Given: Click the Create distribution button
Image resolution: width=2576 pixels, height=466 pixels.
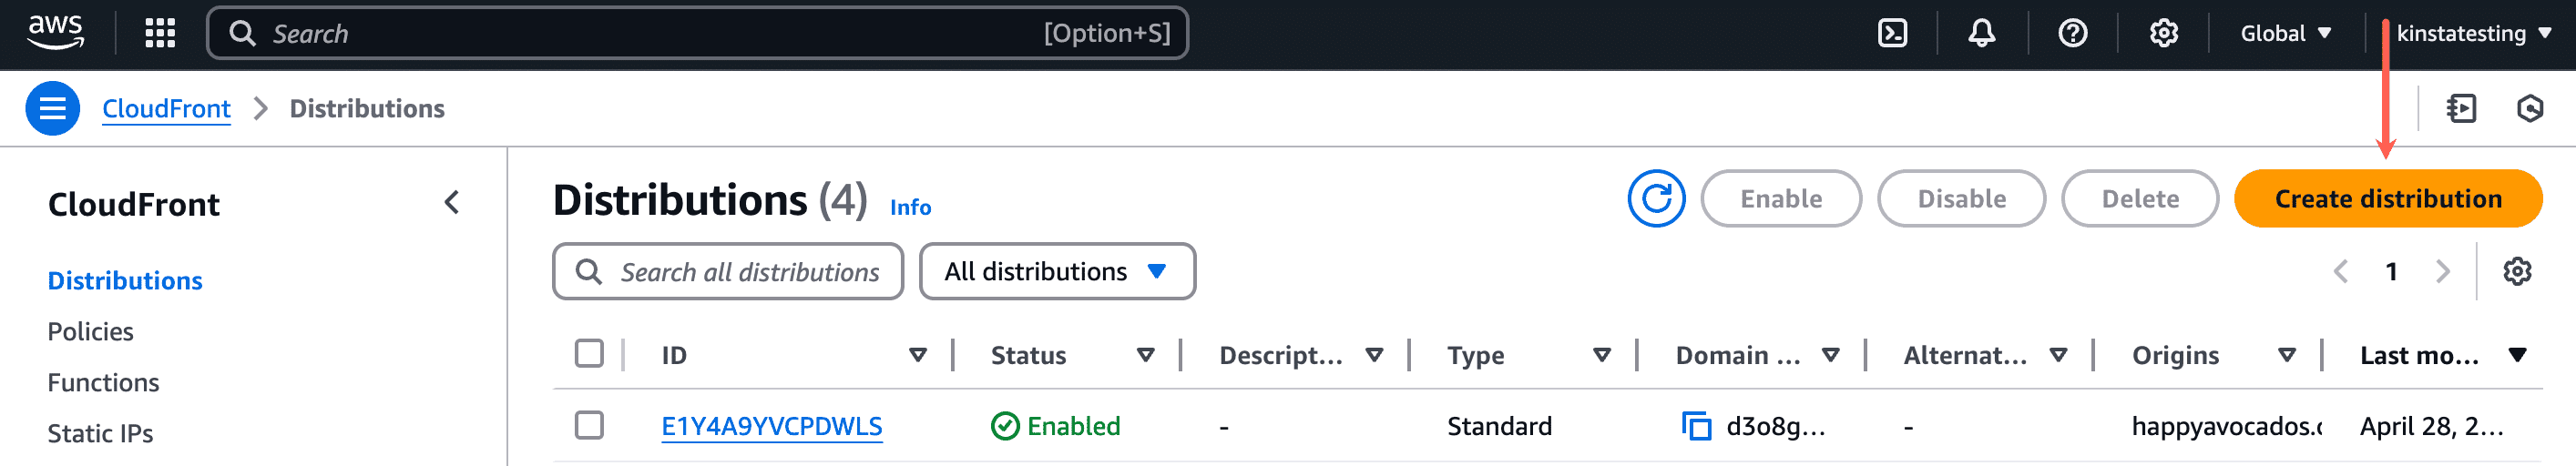Looking at the screenshot, I should [x=2387, y=199].
